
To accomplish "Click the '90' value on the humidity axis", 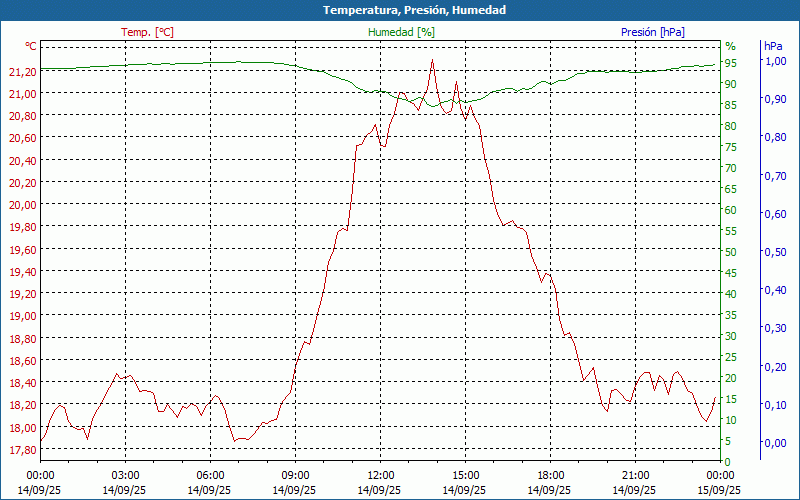I will tap(731, 84).
